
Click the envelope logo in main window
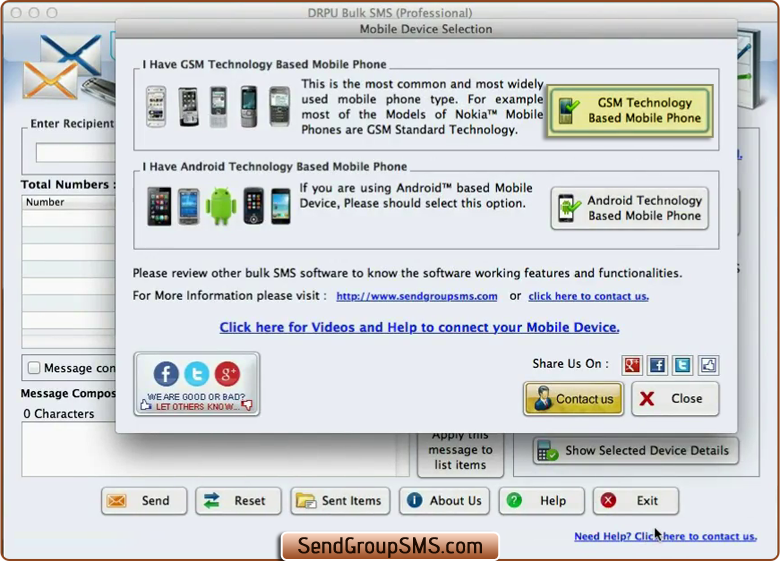click(62, 67)
